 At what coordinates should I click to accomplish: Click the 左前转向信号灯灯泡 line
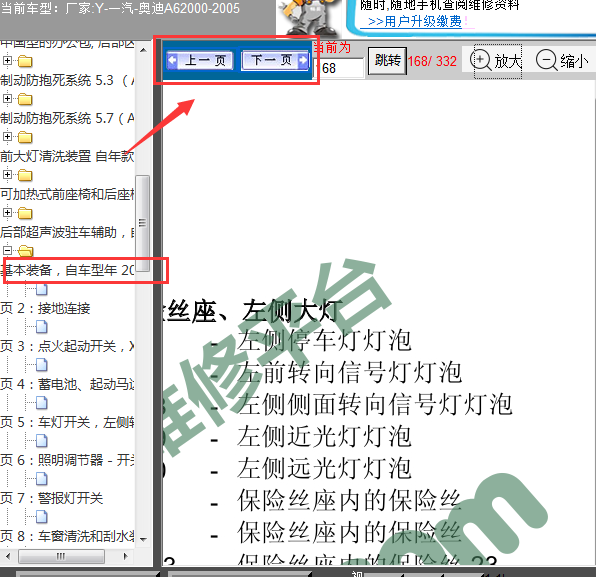(x=349, y=372)
